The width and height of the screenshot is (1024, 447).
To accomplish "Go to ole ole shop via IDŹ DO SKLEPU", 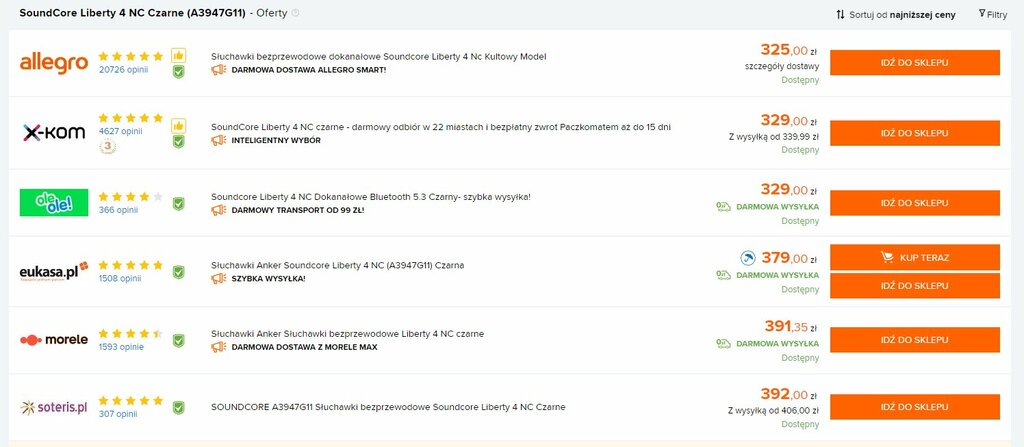I will [914, 203].
